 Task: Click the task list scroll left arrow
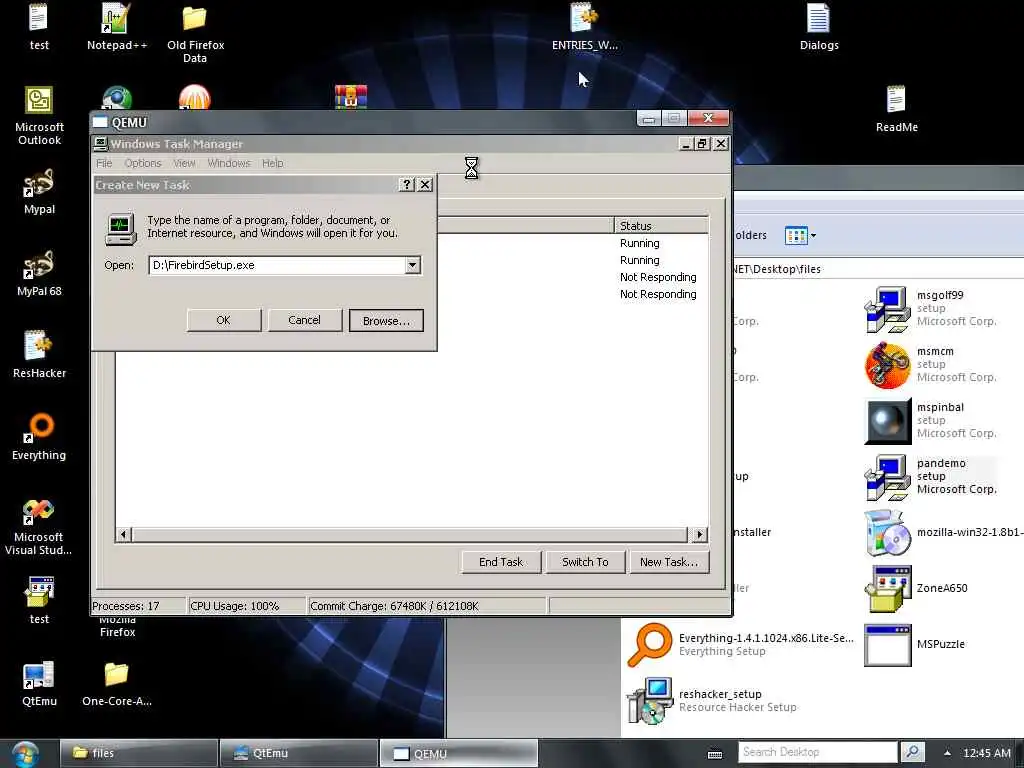[123, 535]
